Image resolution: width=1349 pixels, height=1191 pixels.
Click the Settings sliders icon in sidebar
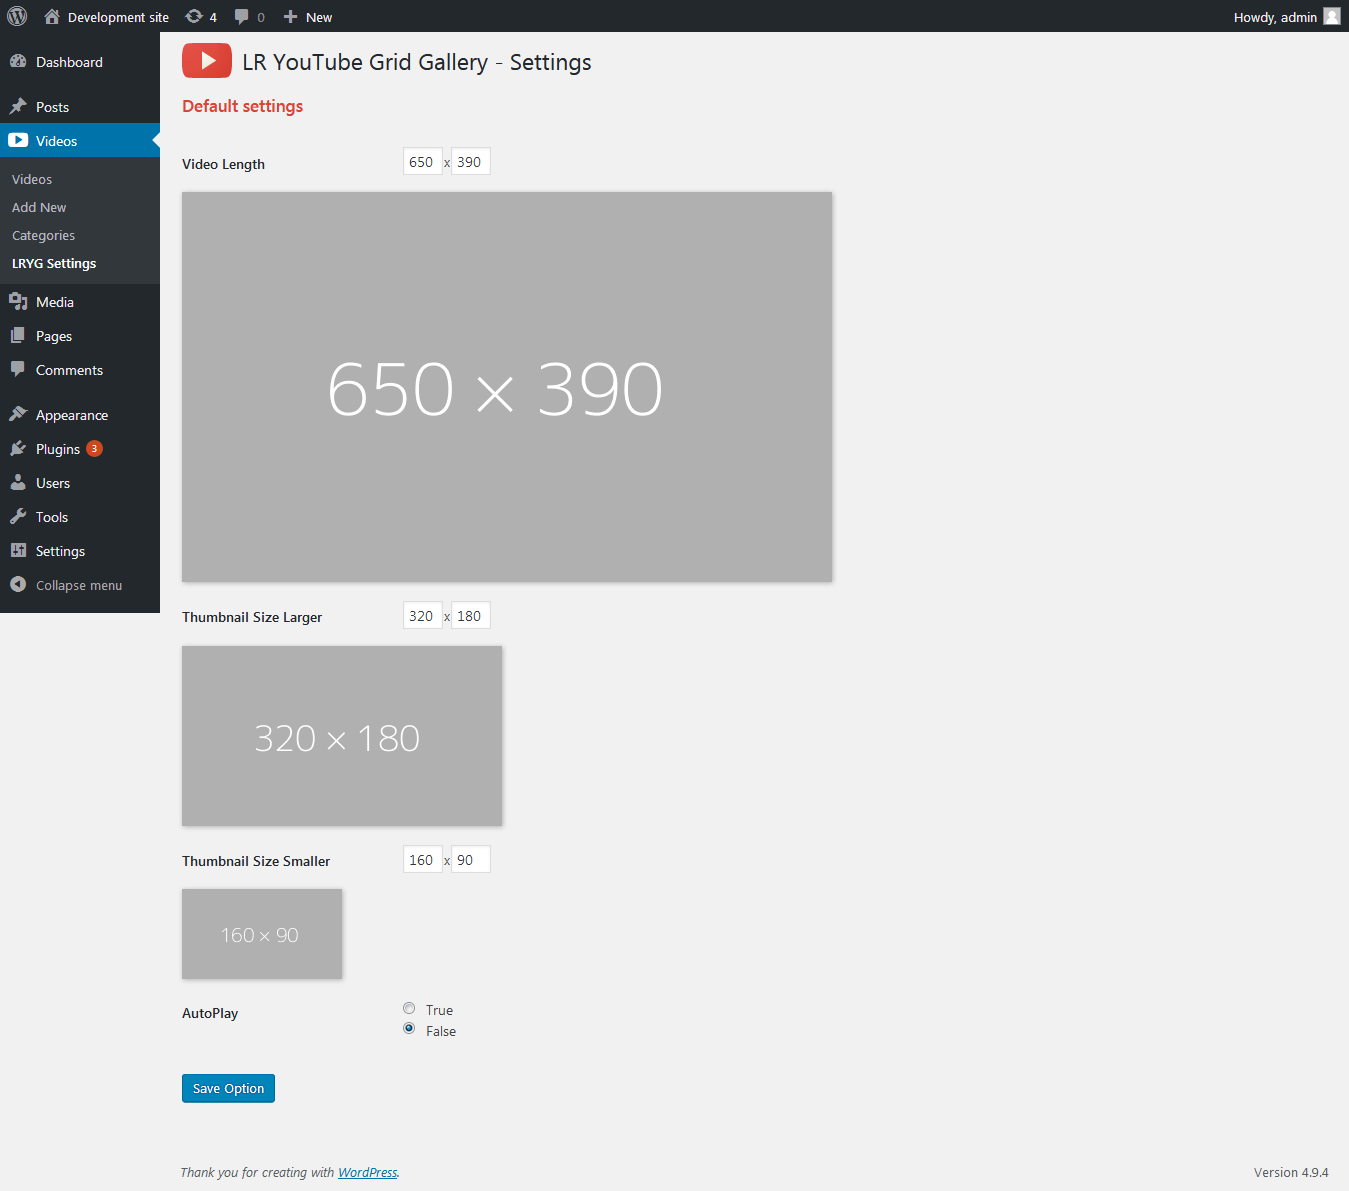pos(18,550)
